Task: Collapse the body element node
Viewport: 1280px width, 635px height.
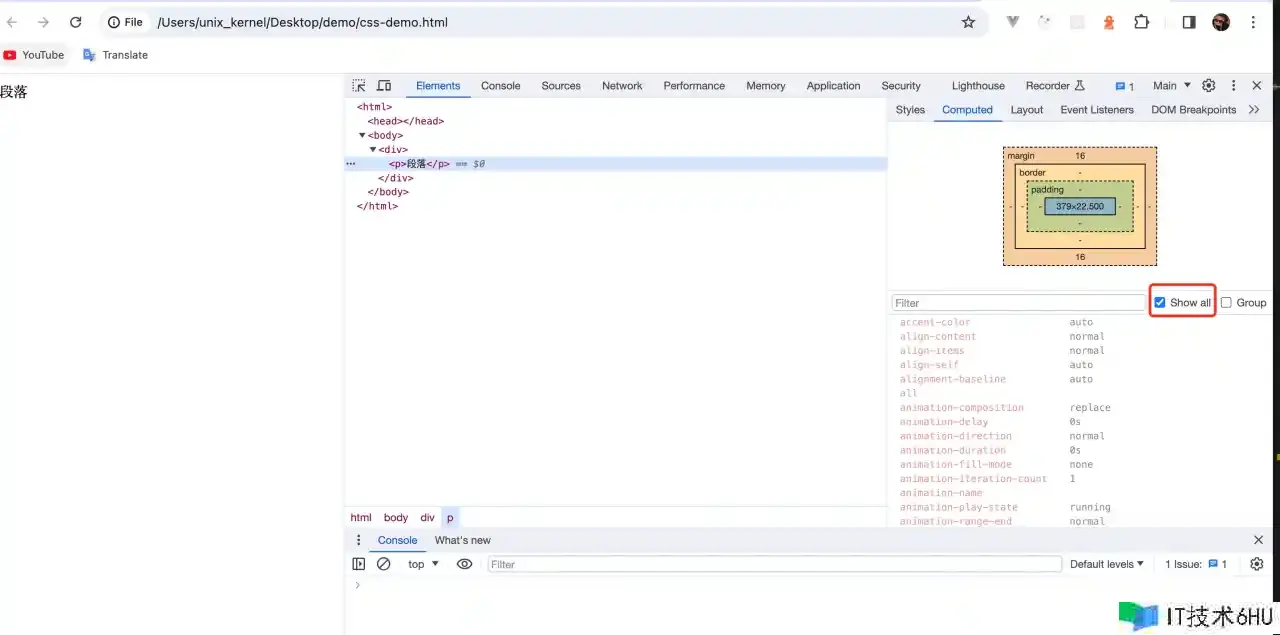Action: [x=362, y=136]
